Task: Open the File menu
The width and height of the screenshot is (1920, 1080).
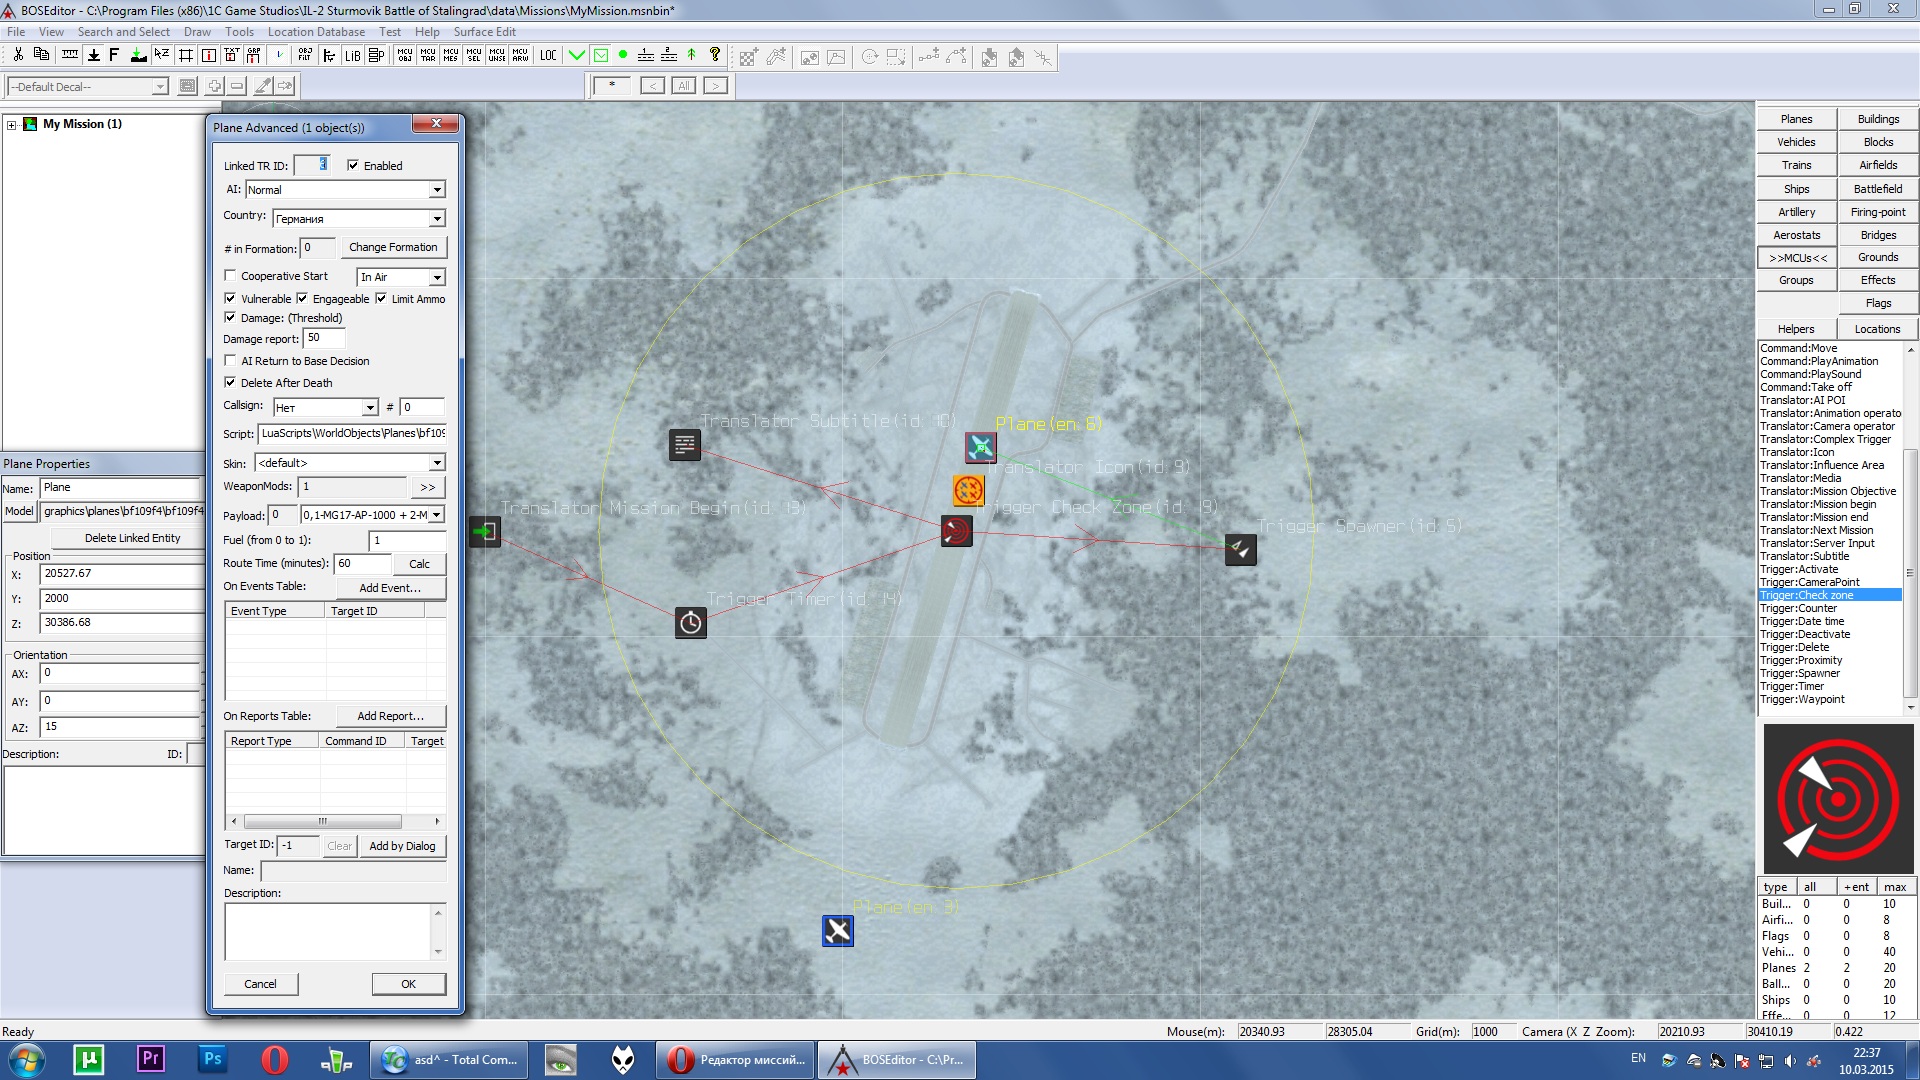Action: coord(16,32)
